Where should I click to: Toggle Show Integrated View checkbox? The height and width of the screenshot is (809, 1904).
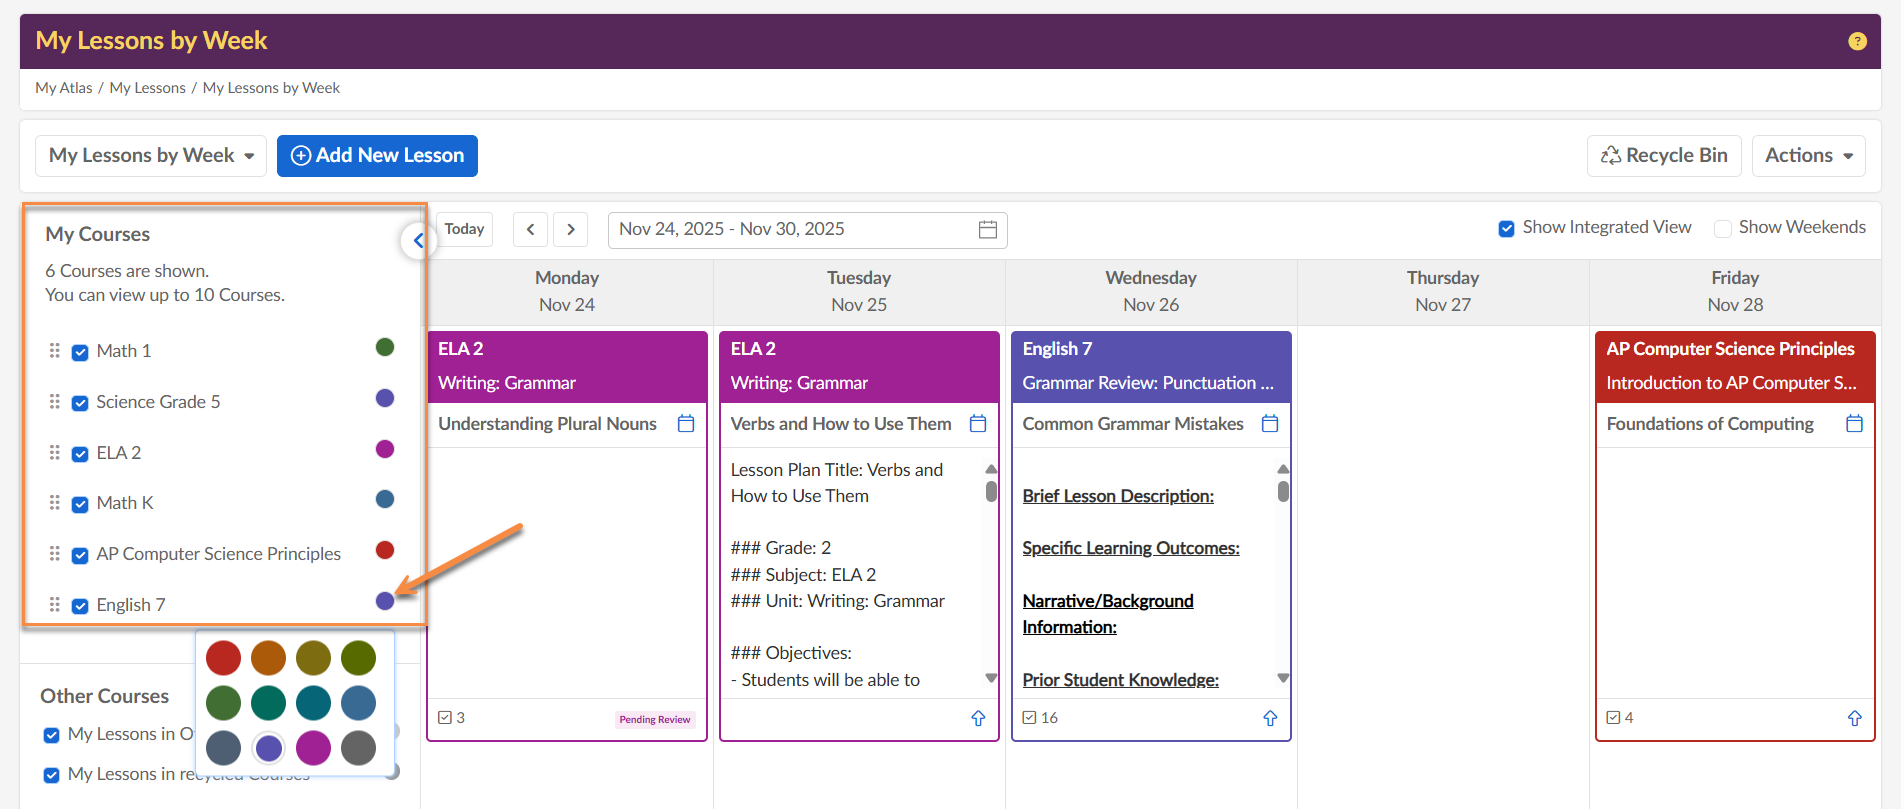pos(1506,229)
